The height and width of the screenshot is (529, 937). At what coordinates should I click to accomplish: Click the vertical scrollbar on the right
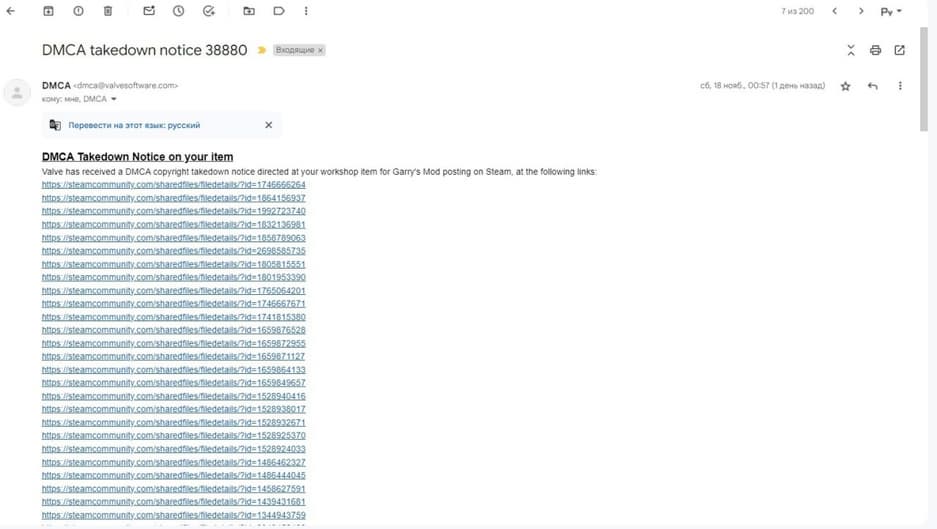pyautogui.click(x=924, y=78)
